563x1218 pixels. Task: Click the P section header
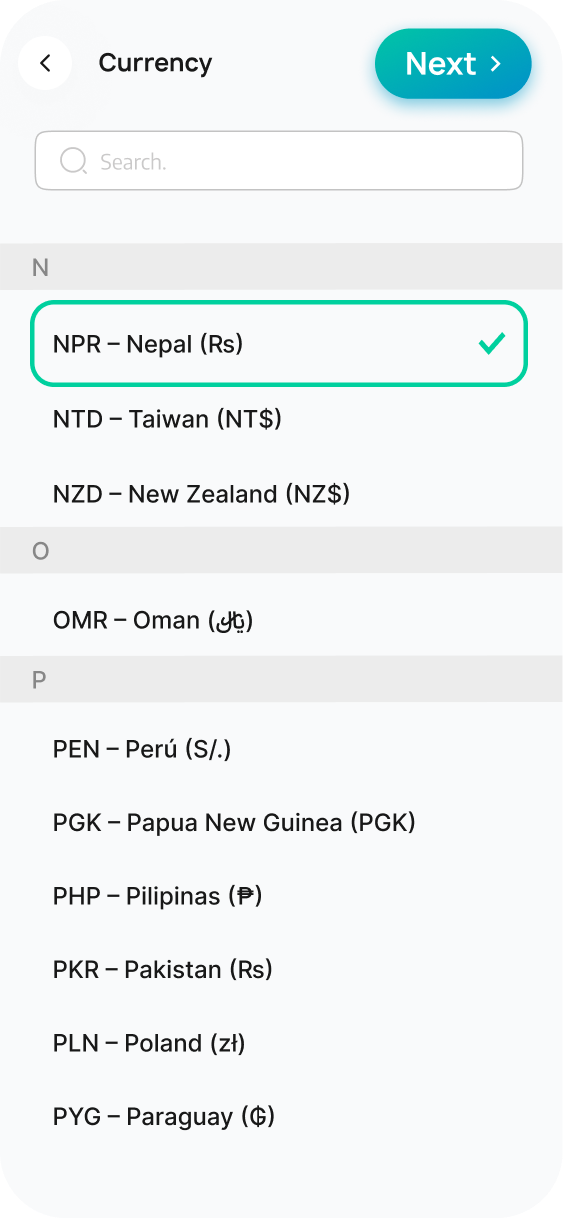(281, 679)
